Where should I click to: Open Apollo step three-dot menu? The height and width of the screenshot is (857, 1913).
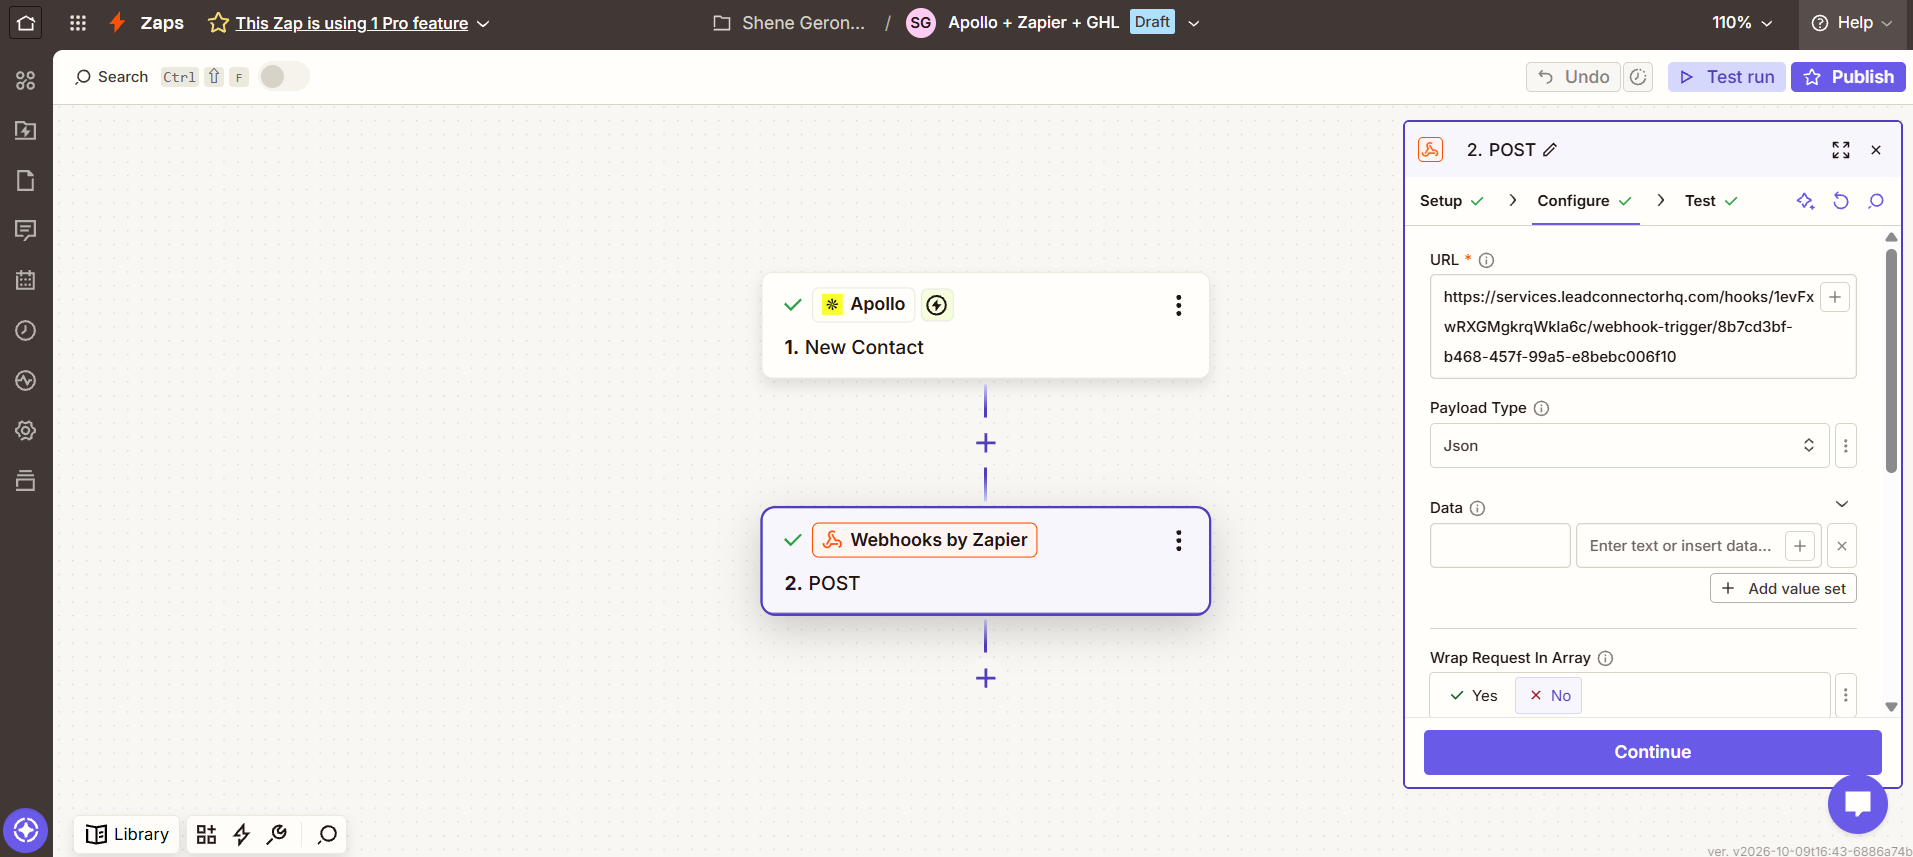[1179, 305]
